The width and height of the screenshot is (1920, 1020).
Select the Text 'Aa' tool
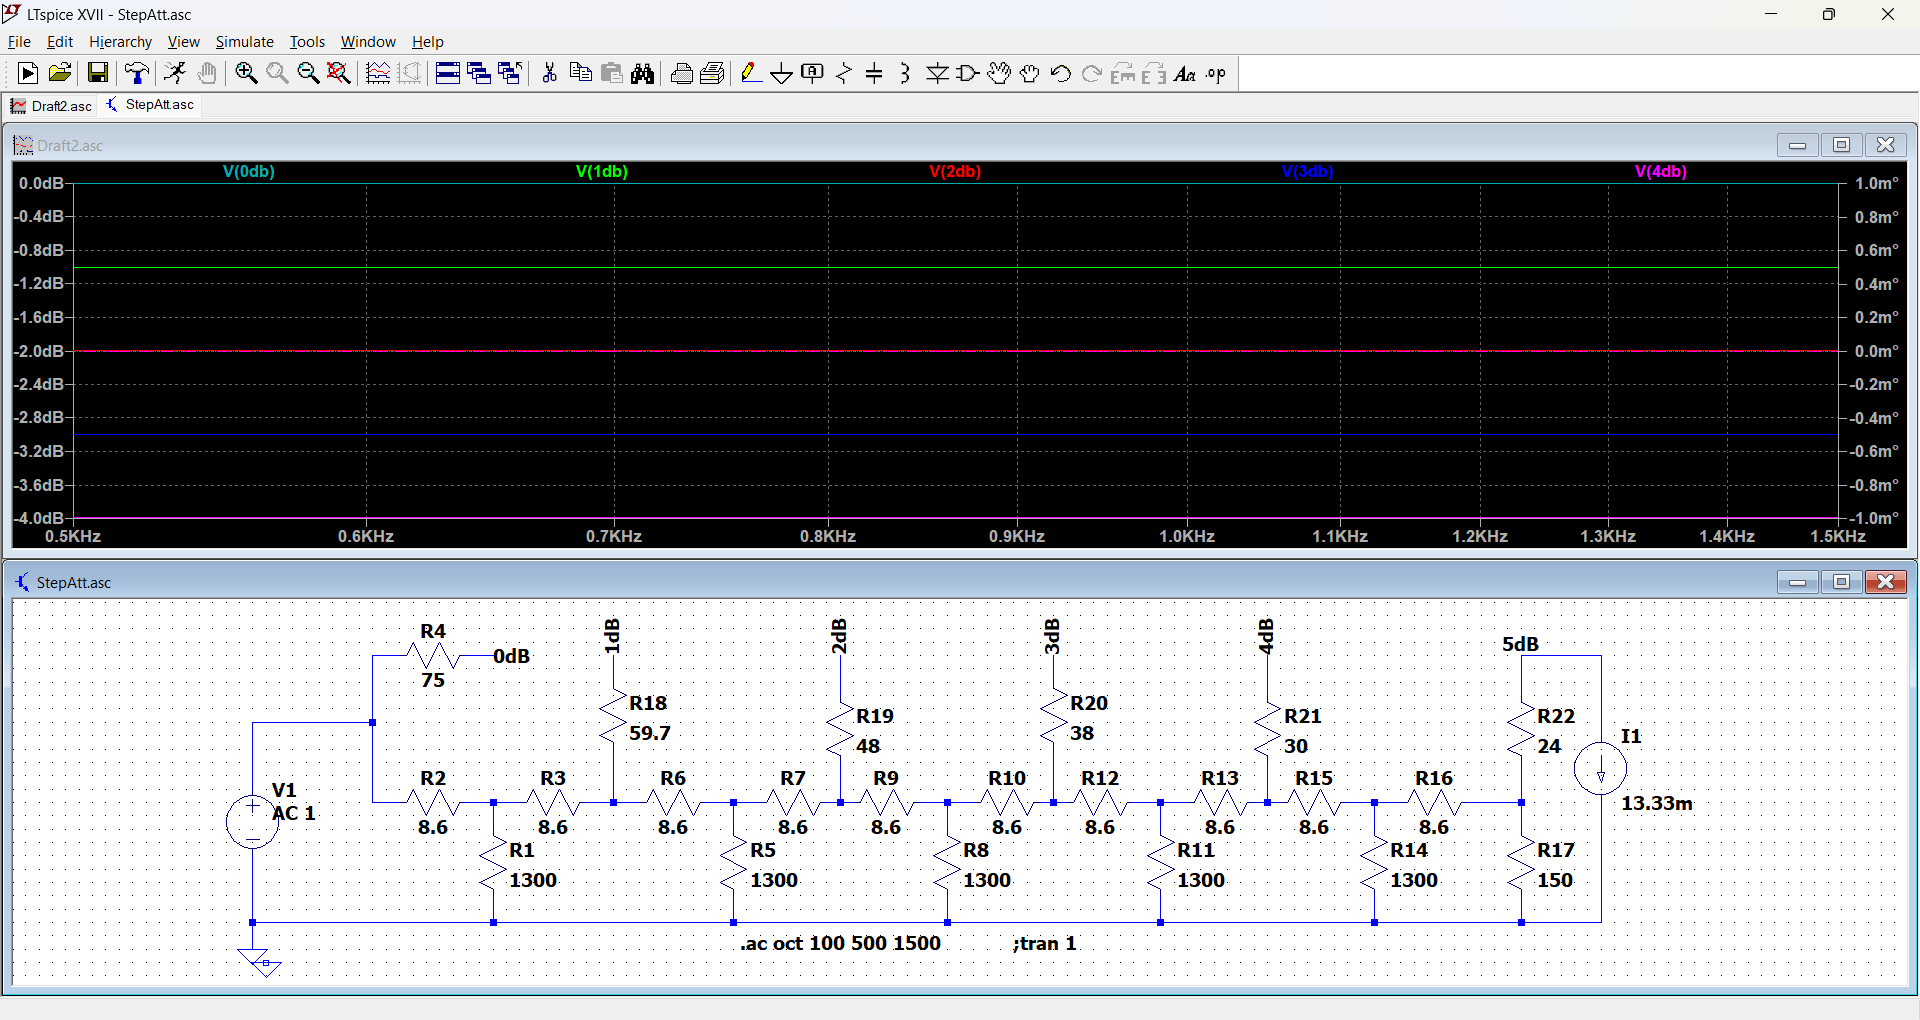coord(1185,73)
